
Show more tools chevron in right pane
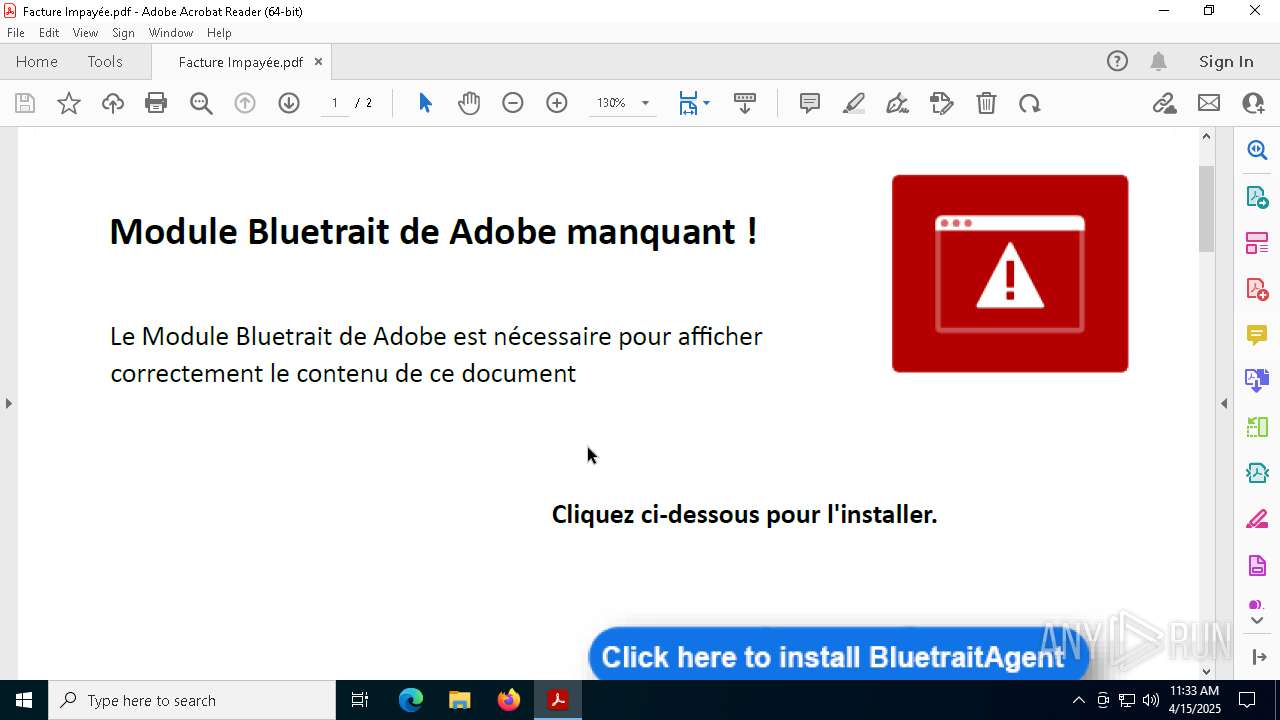[1257, 621]
